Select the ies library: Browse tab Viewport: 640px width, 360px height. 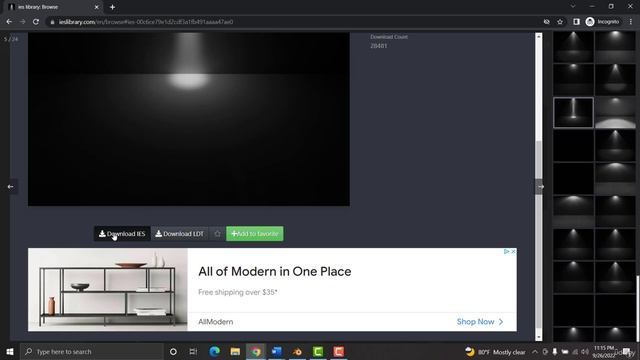52,7
